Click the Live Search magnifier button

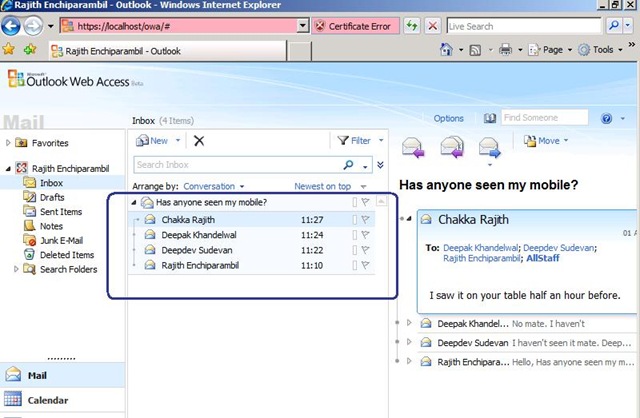613,26
